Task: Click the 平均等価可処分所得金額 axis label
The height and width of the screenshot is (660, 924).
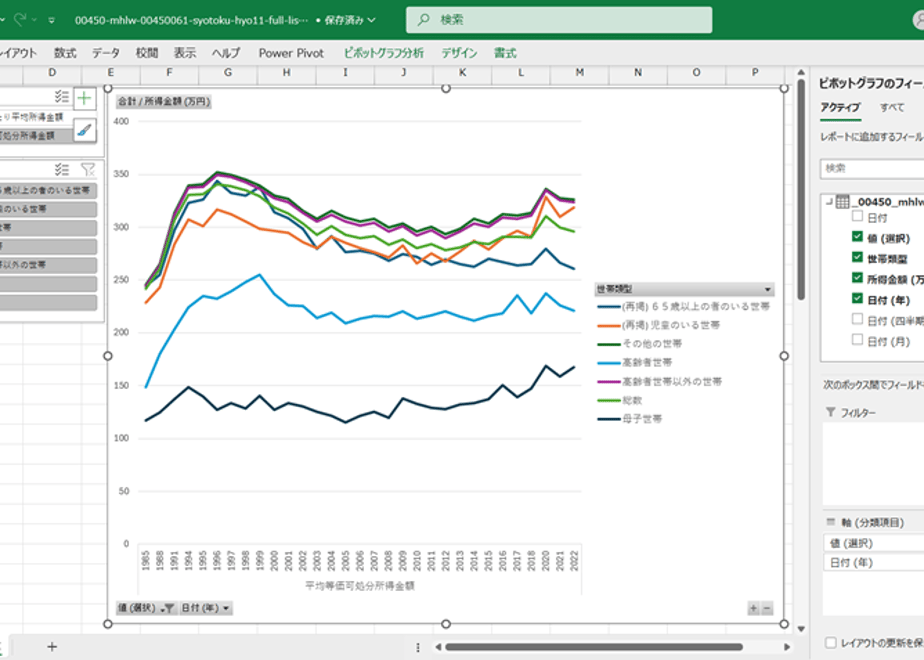Action: pyautogui.click(x=359, y=585)
